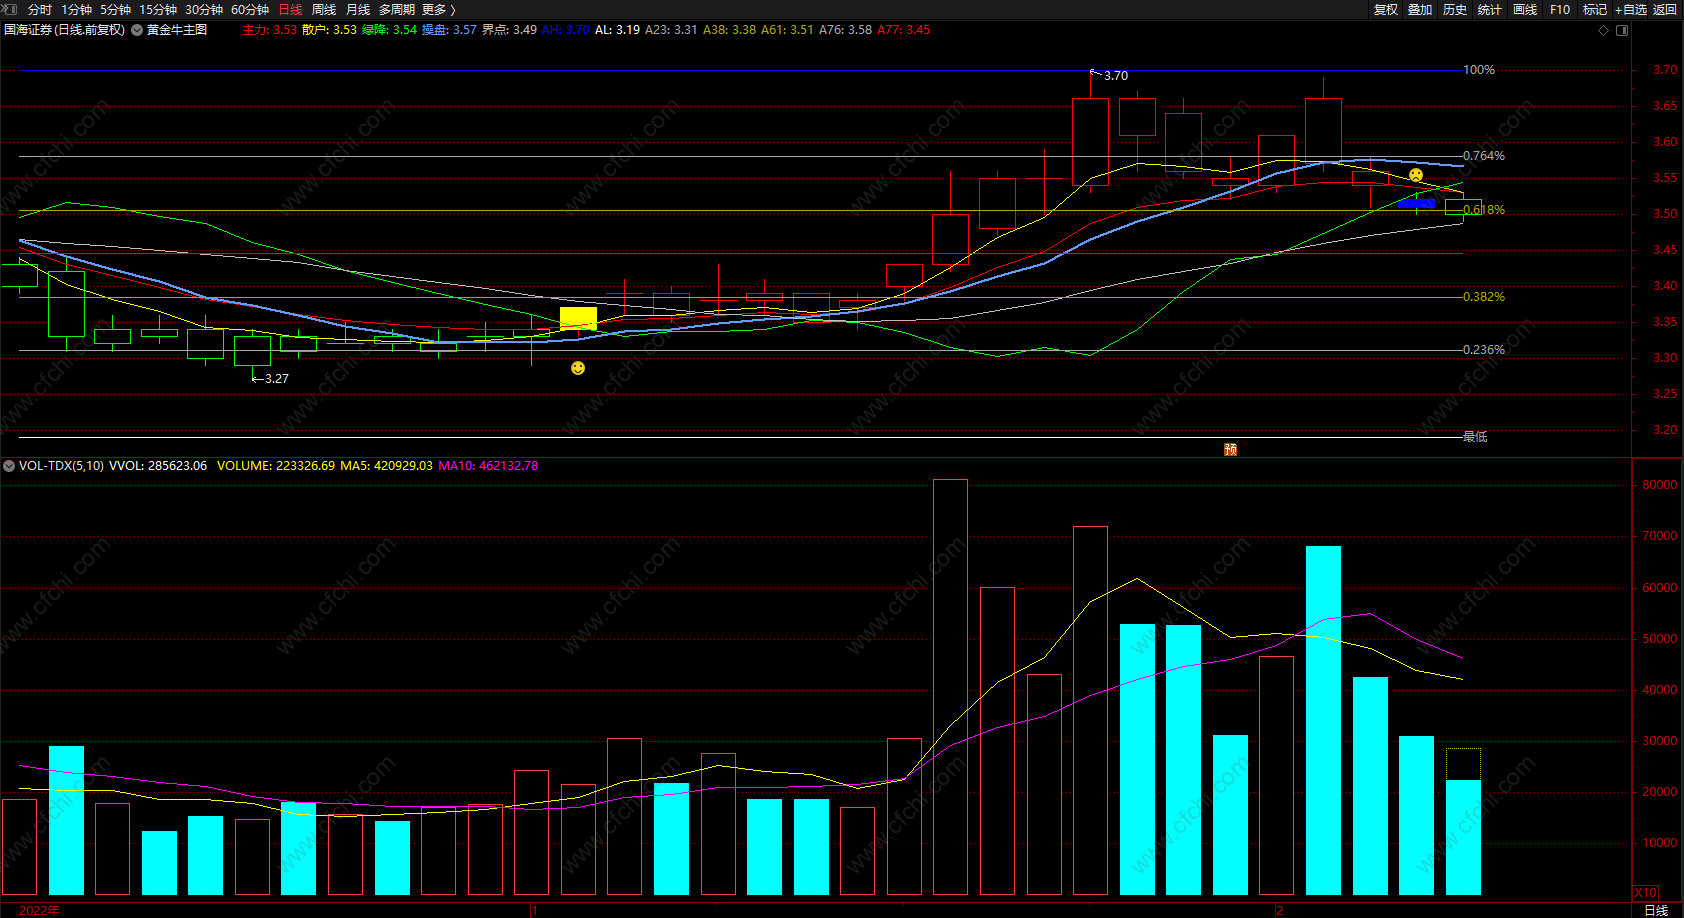Viewport: 1684px width, 918px height.
Task: Expand the VOL-TDX indicator dropdown arrow
Action: [x=9, y=466]
